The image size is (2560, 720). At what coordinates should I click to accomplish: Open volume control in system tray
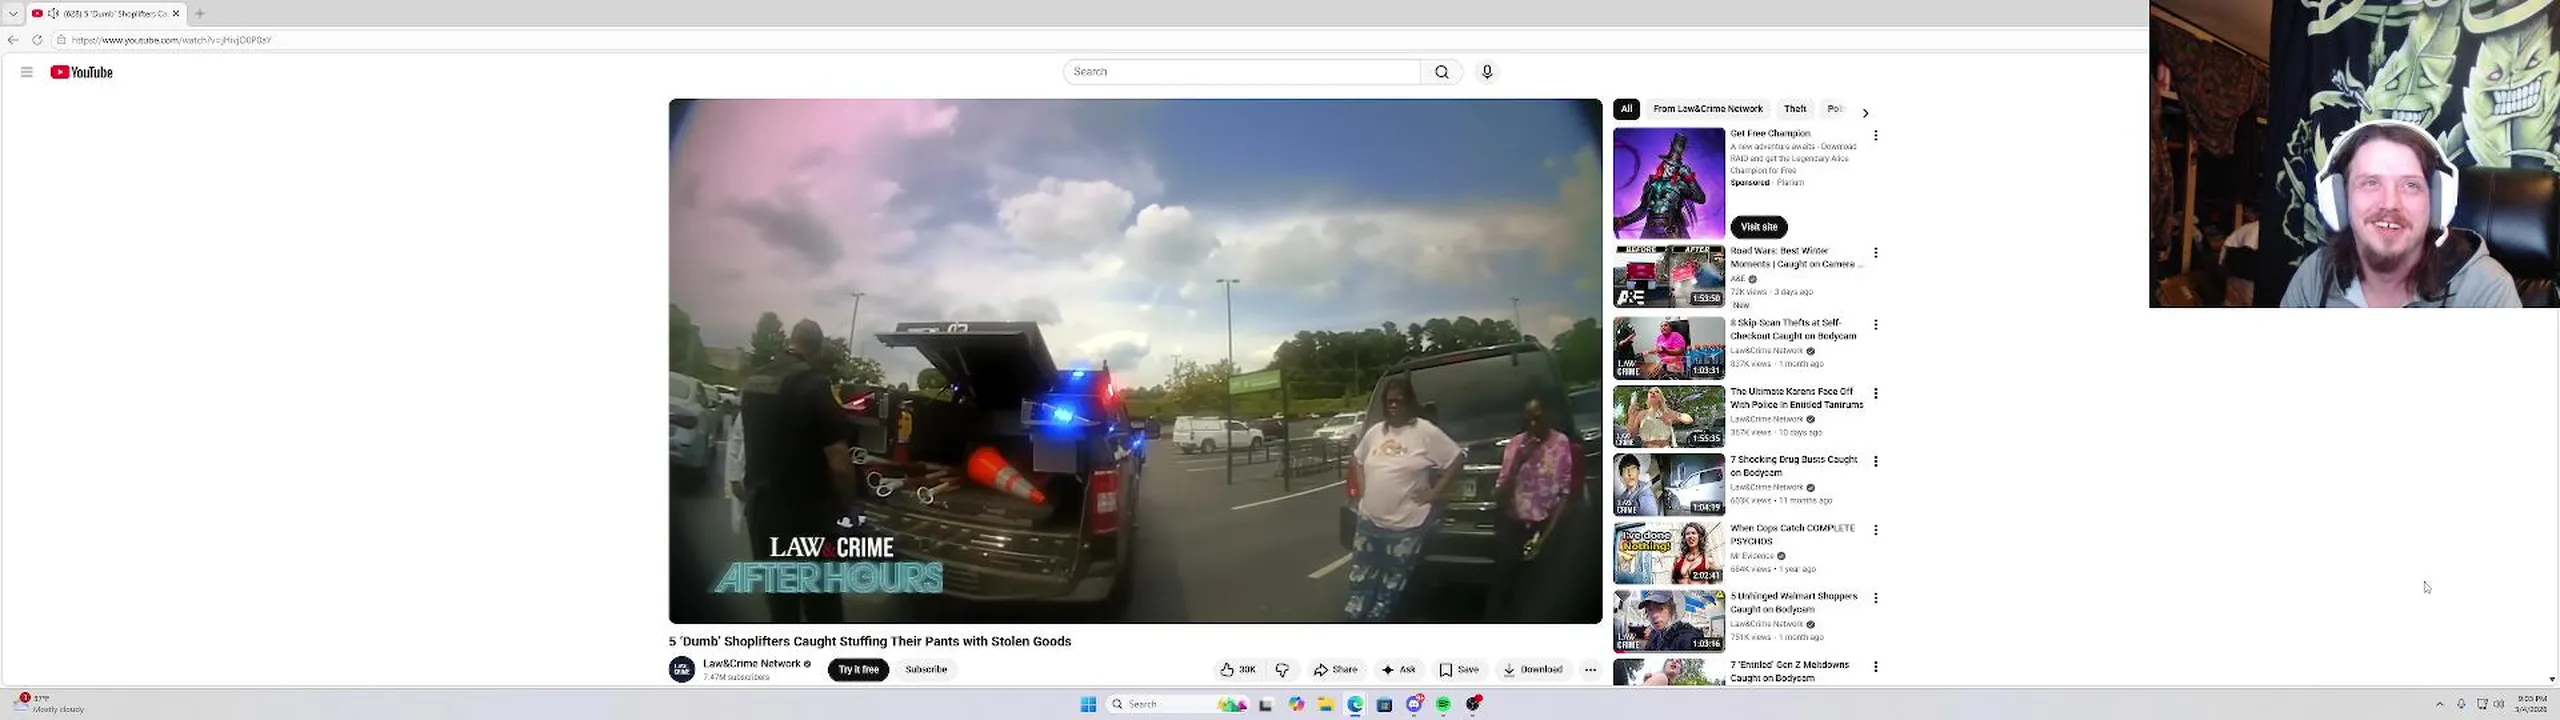[x=2500, y=704]
